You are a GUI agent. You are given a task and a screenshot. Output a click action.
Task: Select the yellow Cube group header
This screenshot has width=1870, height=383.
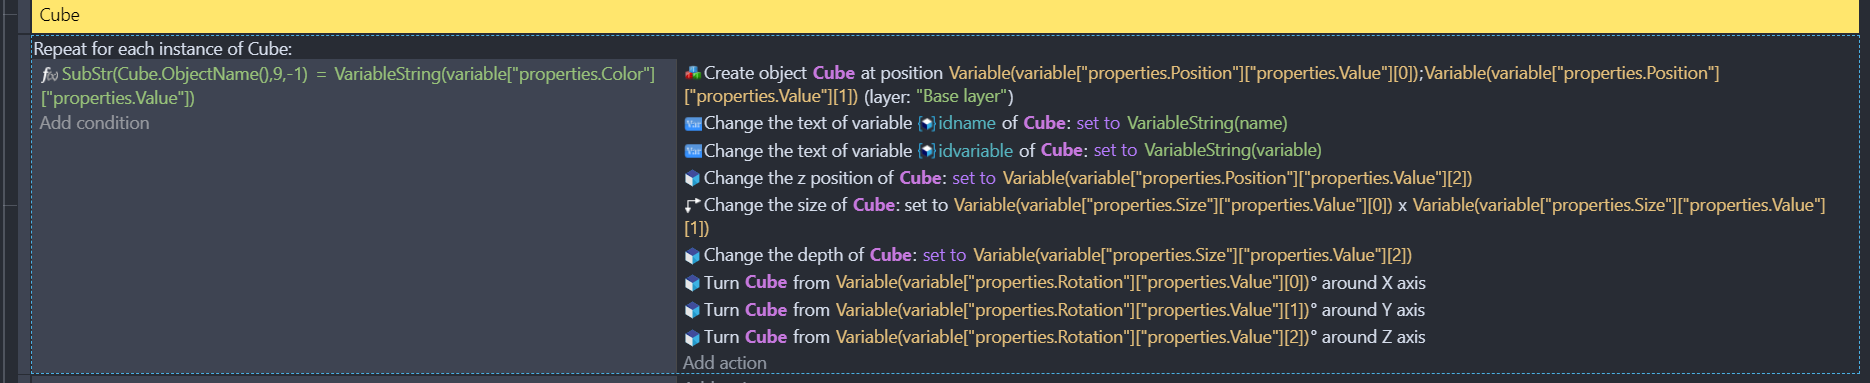pyautogui.click(x=945, y=15)
